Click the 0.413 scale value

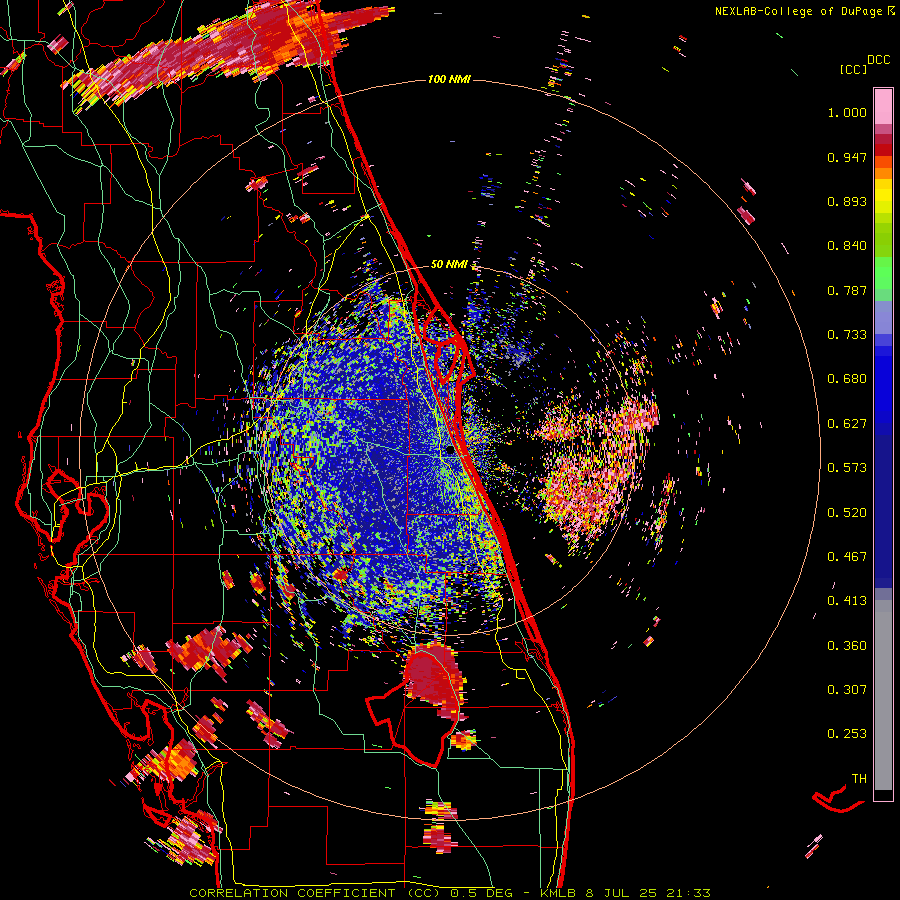(x=847, y=601)
